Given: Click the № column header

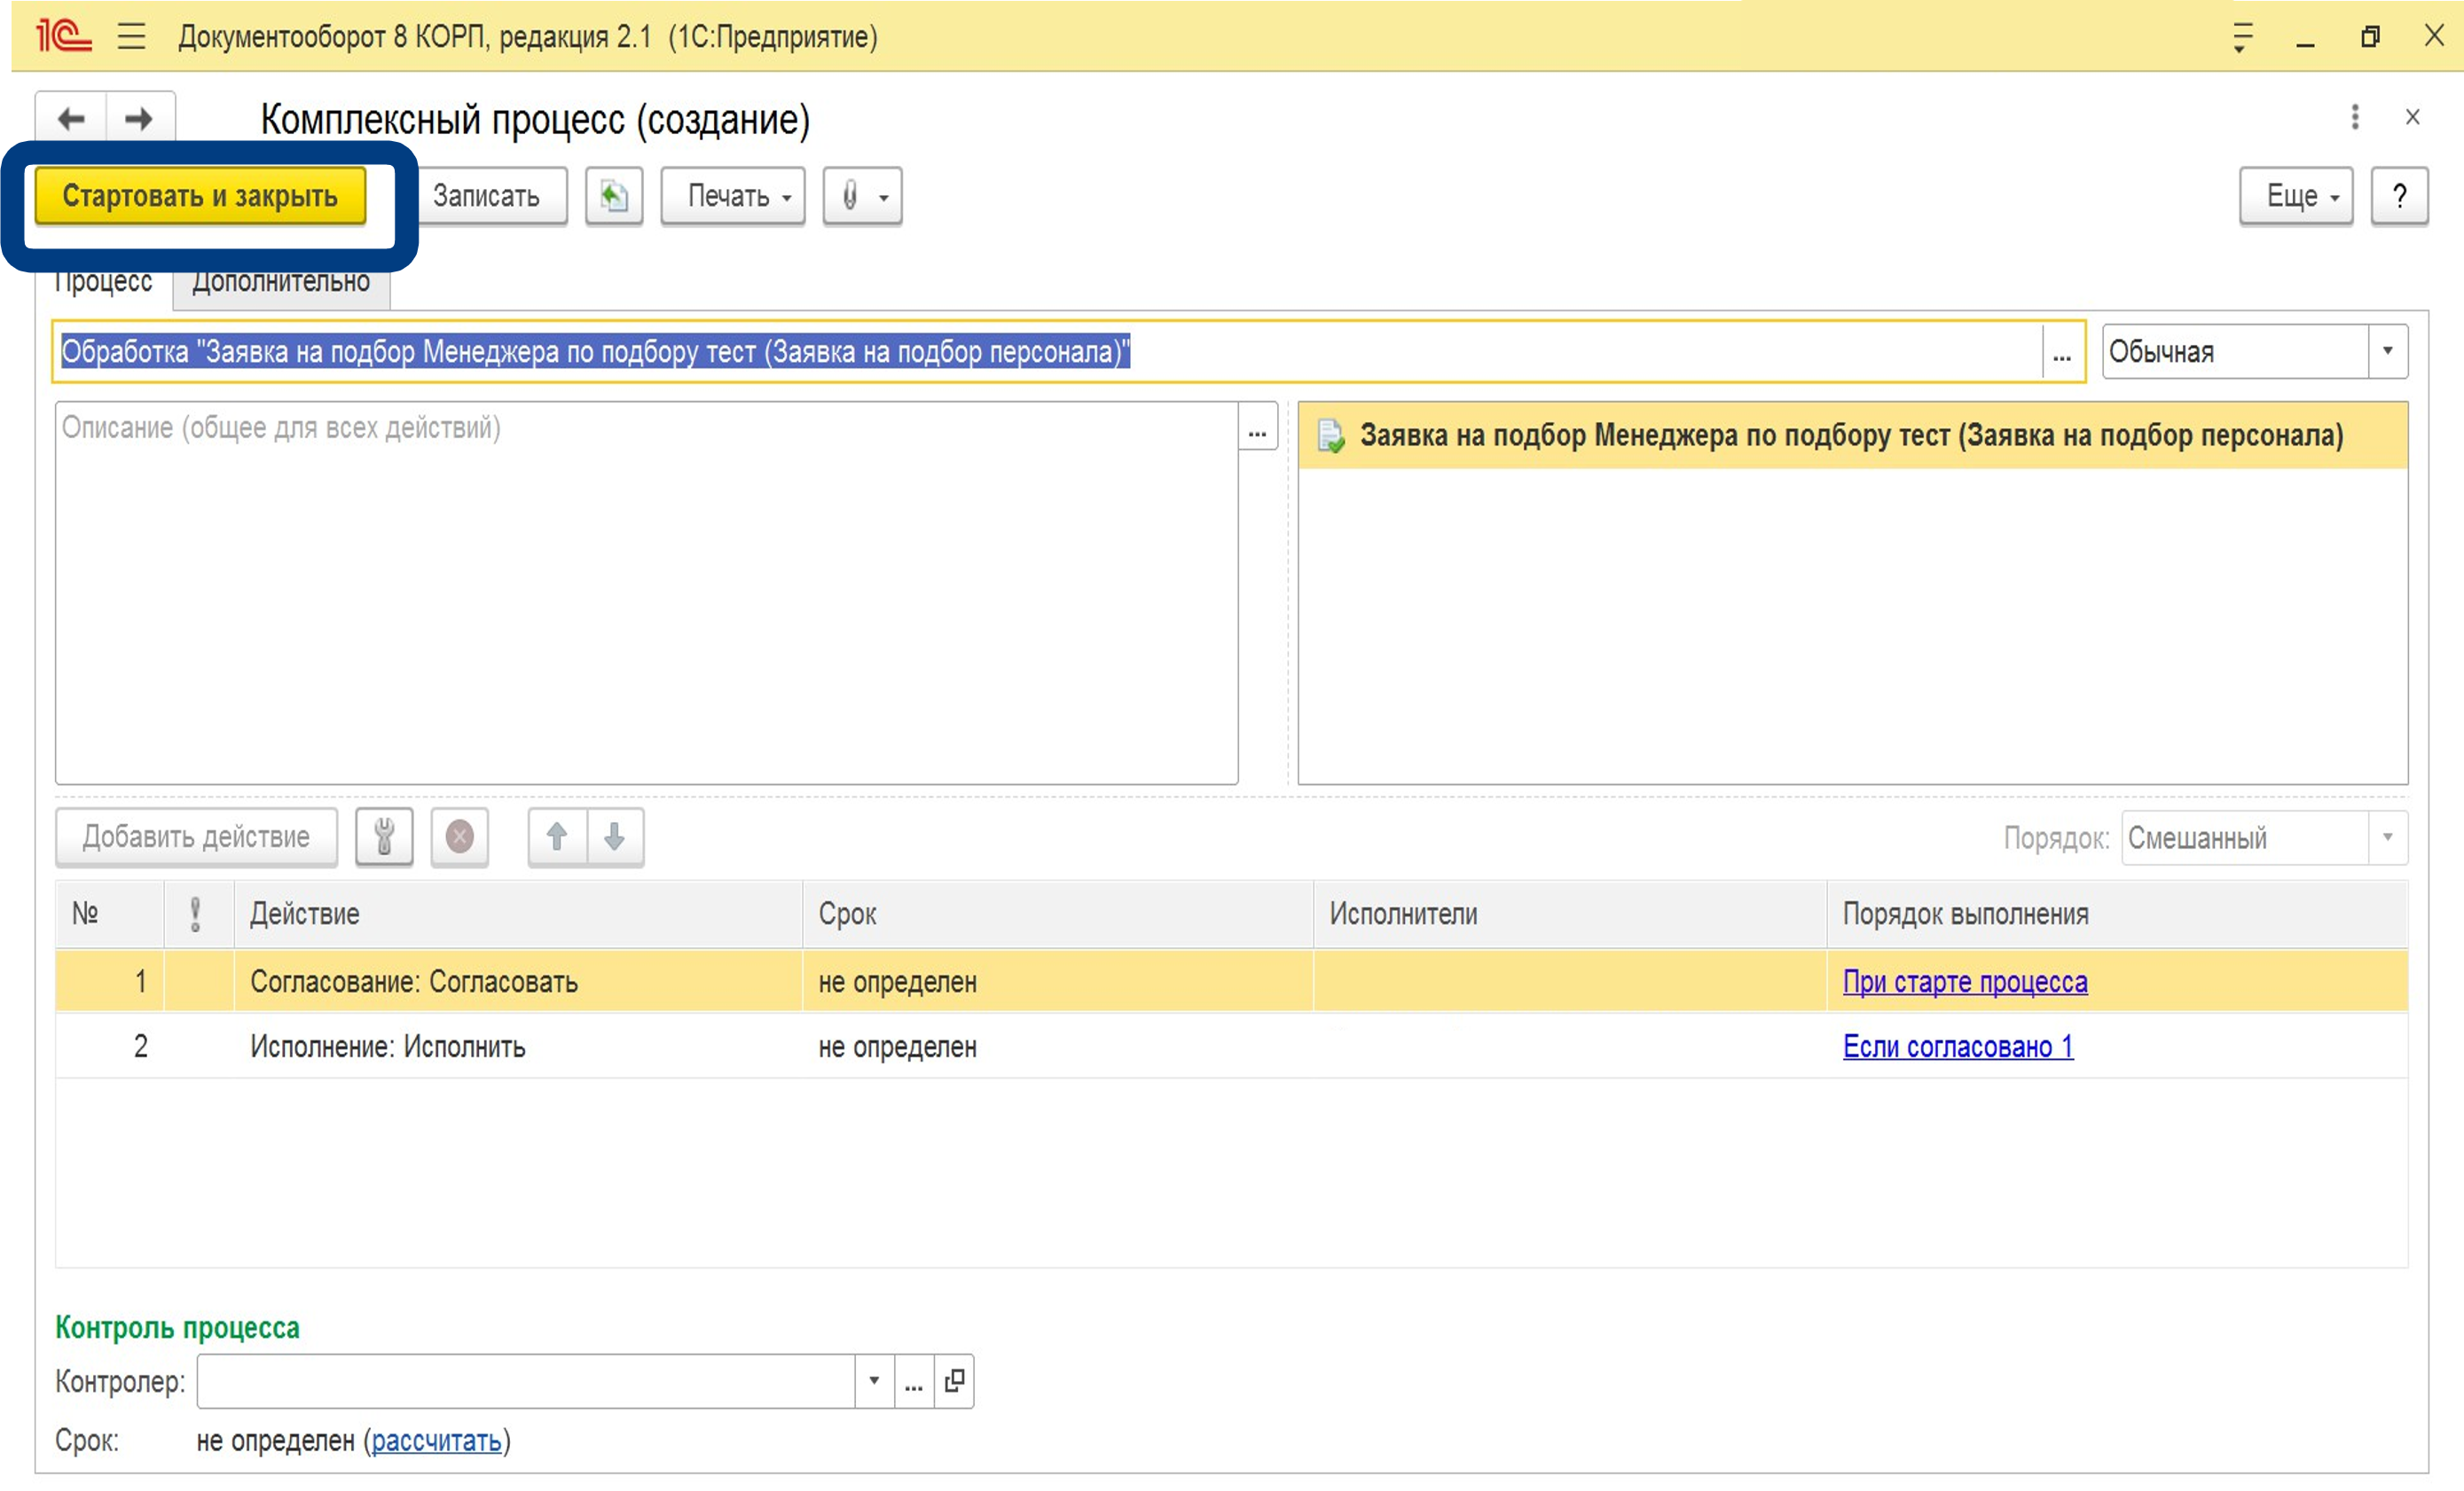Looking at the screenshot, I should (110, 914).
